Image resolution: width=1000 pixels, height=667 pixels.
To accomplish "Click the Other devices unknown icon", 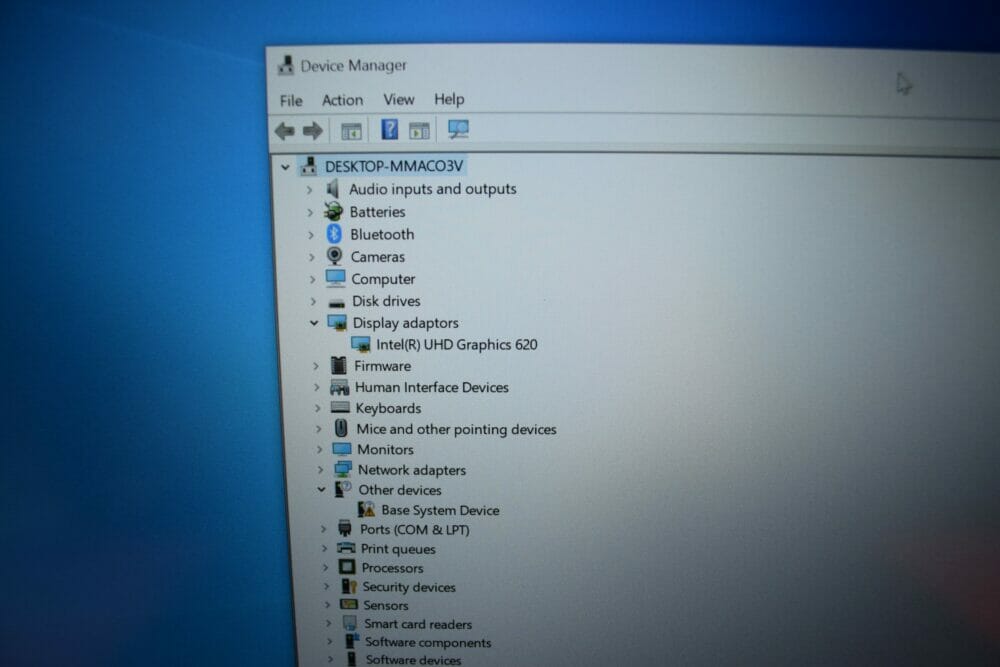I will [x=344, y=490].
